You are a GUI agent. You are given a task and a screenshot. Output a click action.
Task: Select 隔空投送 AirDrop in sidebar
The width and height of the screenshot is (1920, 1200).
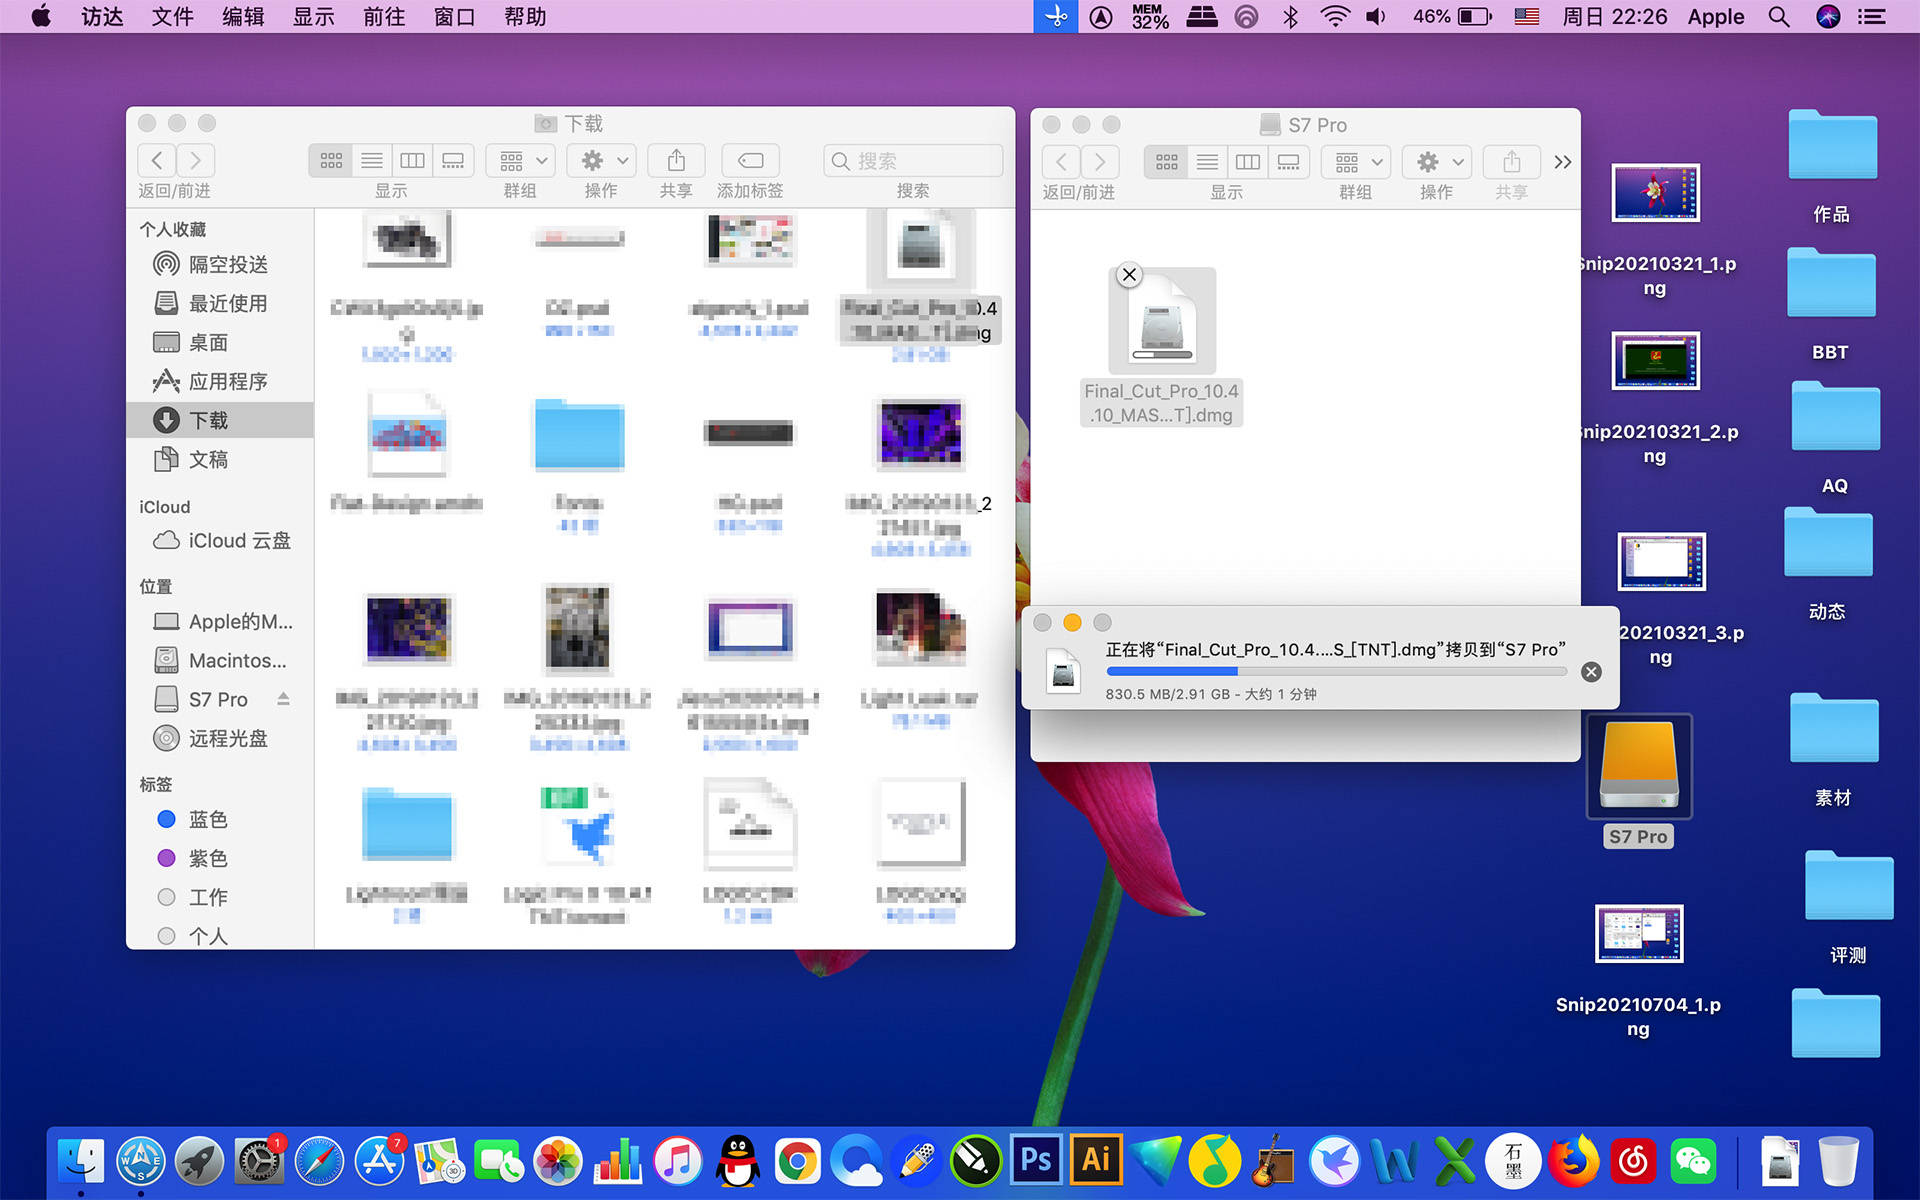click(x=228, y=265)
